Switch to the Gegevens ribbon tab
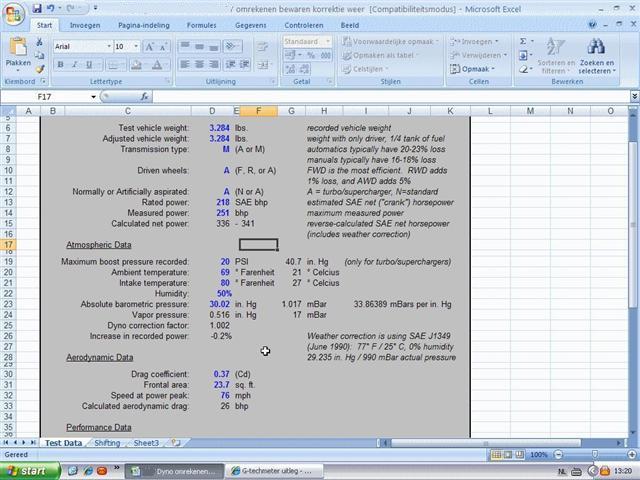The height and width of the screenshot is (480, 640). coord(250,25)
